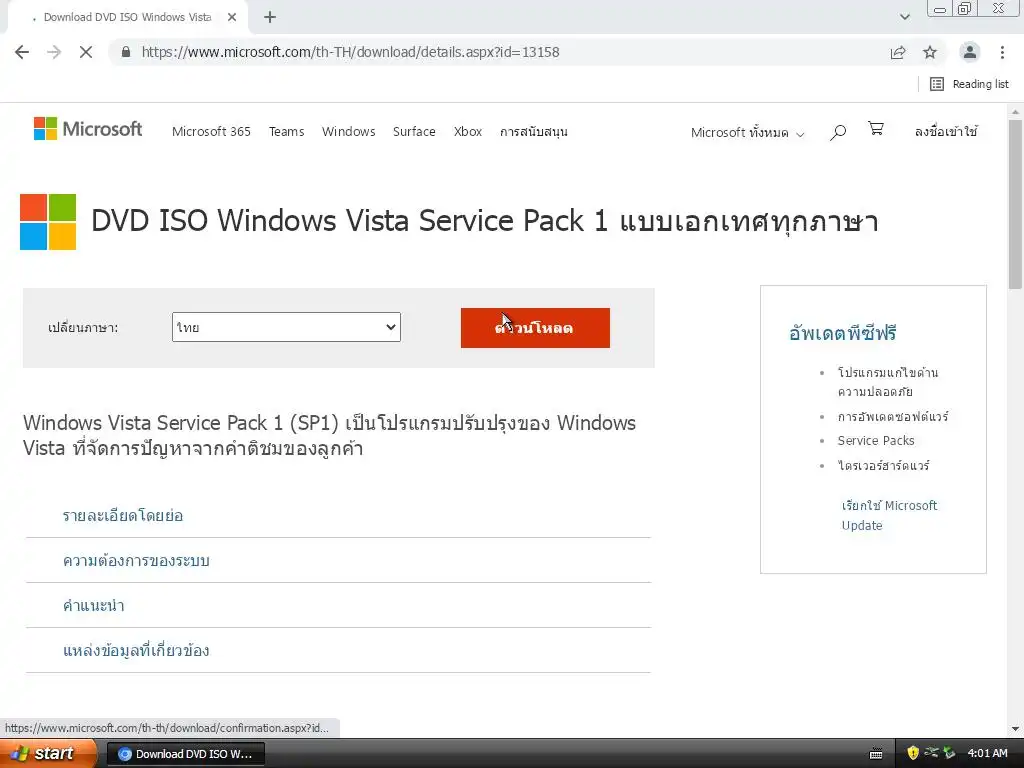Image resolution: width=1024 pixels, height=768 pixels.
Task: Click the search magnifier icon
Action: click(x=838, y=133)
